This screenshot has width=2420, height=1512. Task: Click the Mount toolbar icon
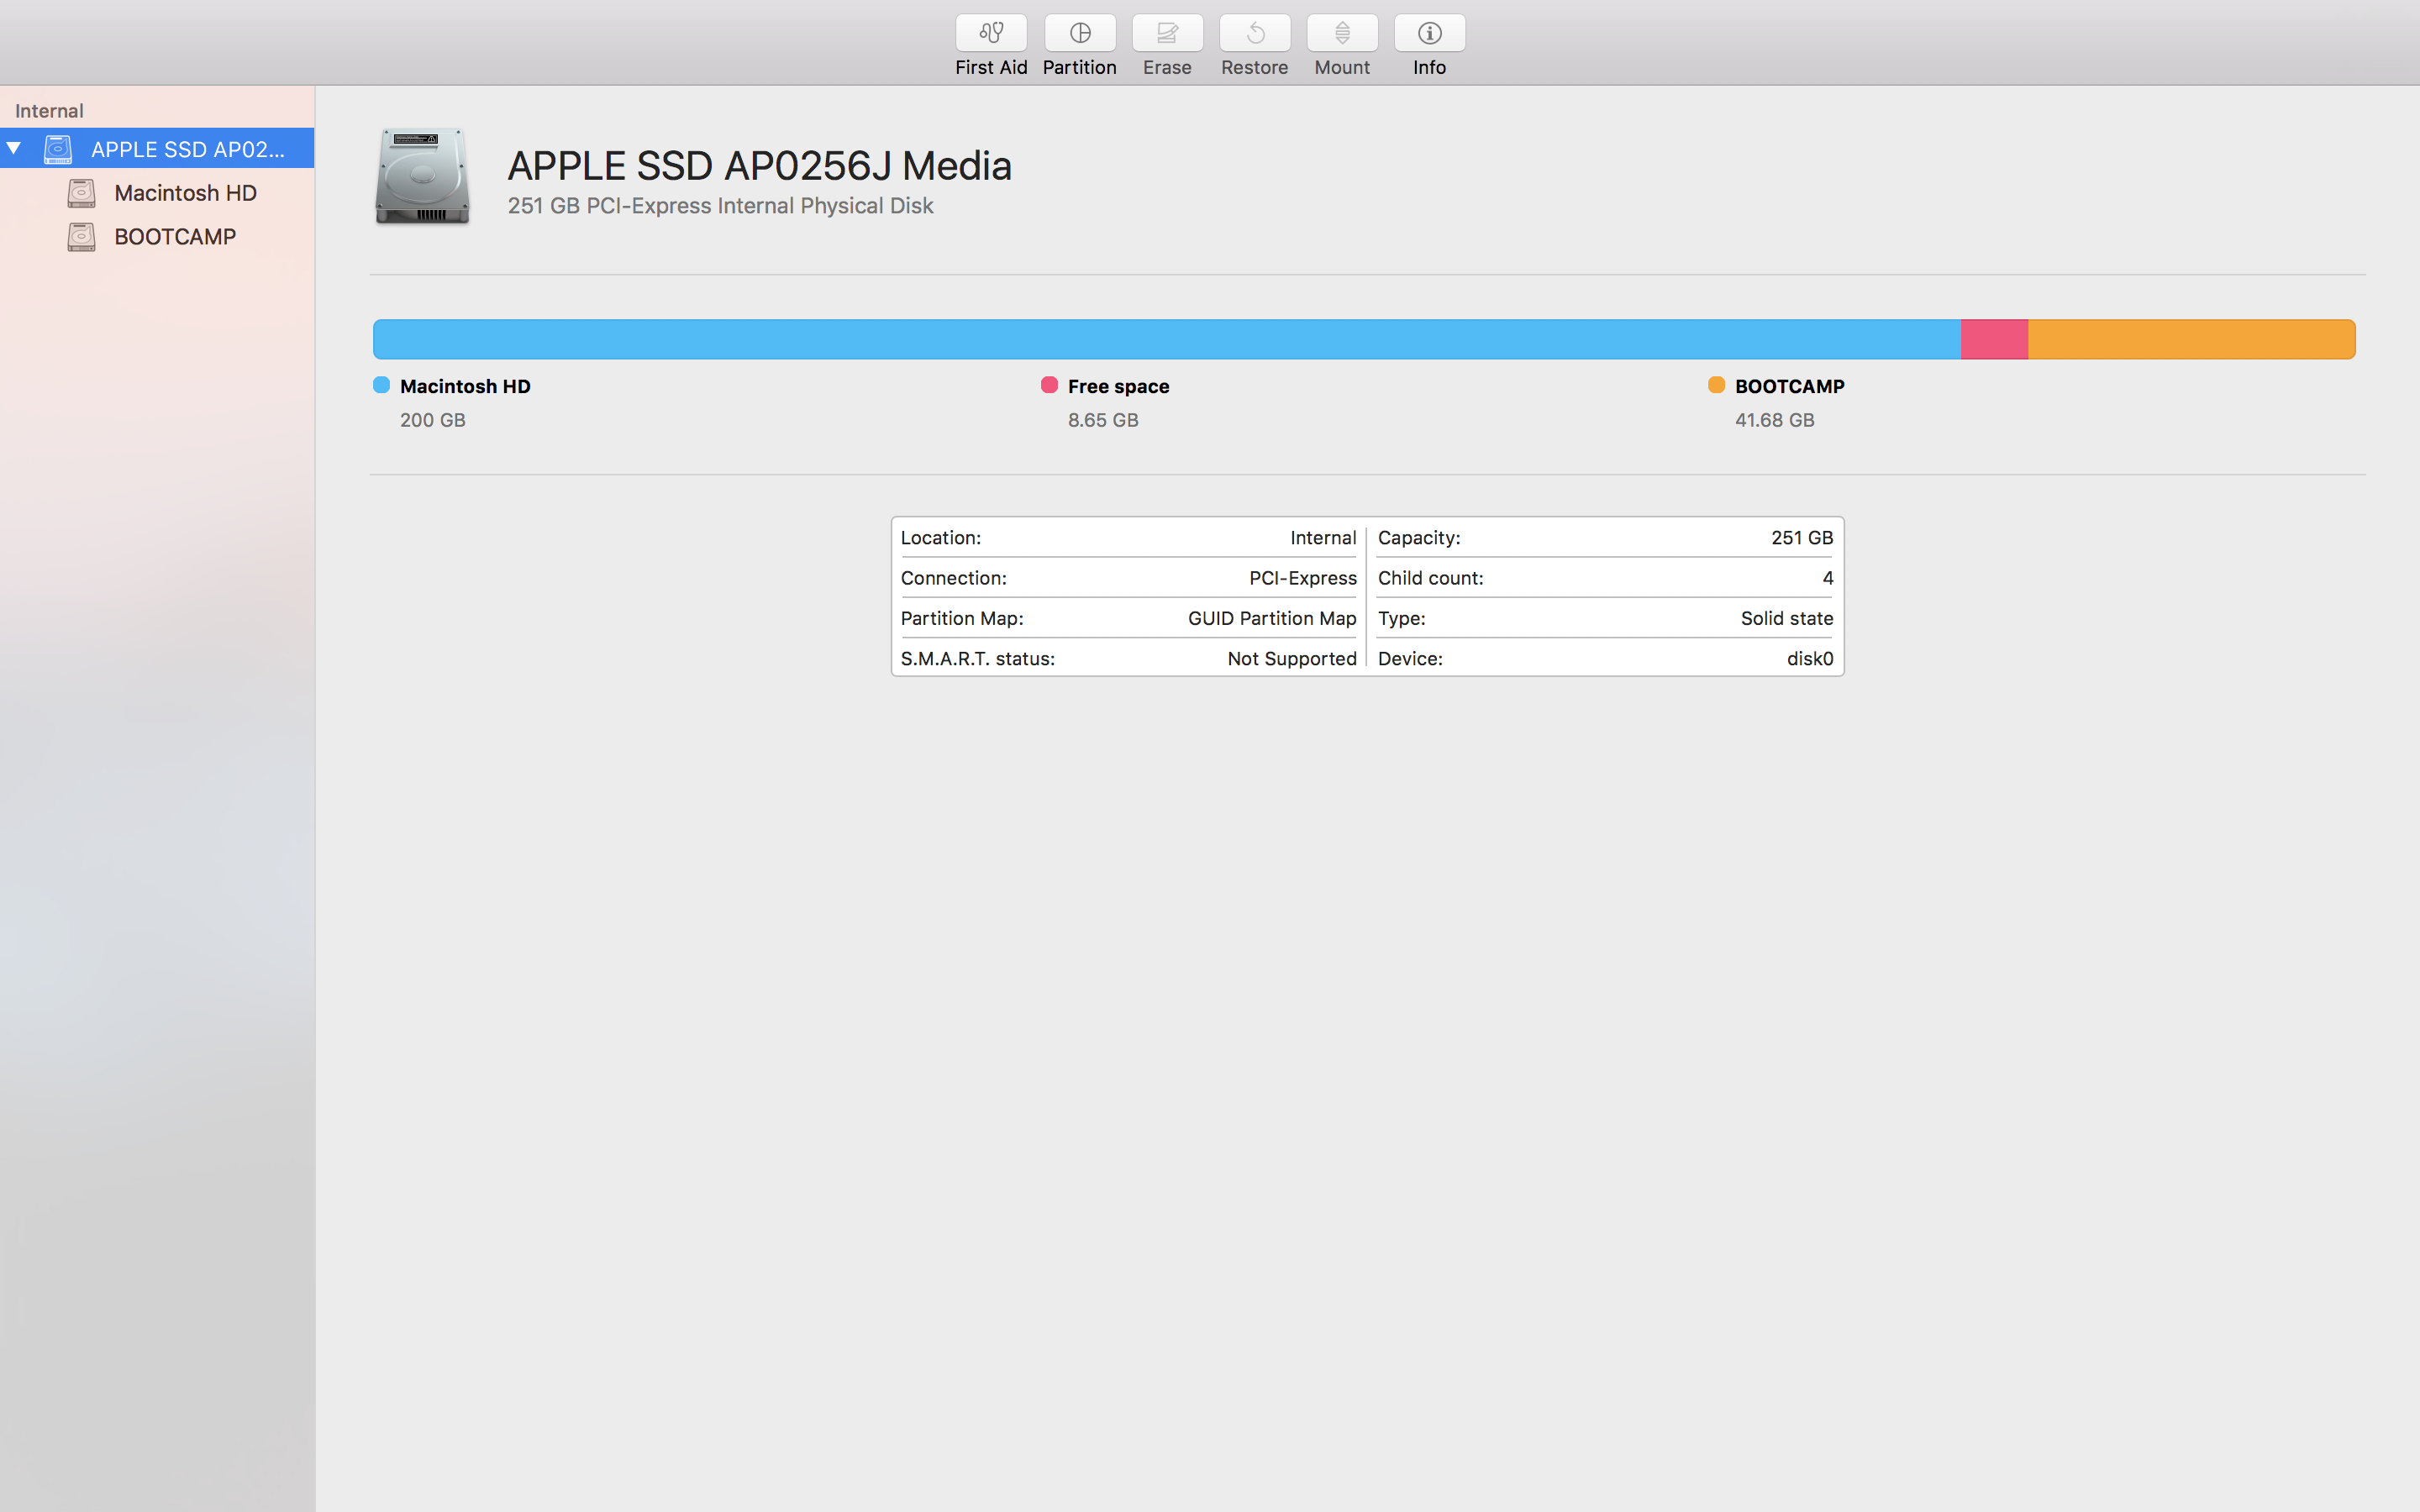[1342, 33]
